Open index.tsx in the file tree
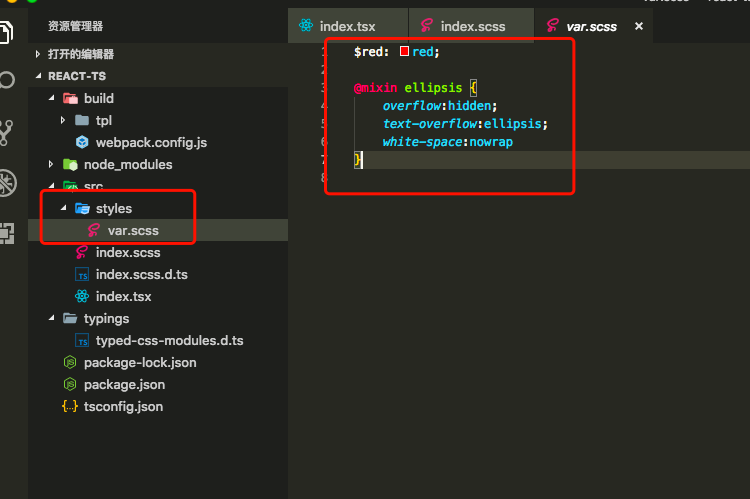Screen dimensions: 750x499 click(123, 297)
